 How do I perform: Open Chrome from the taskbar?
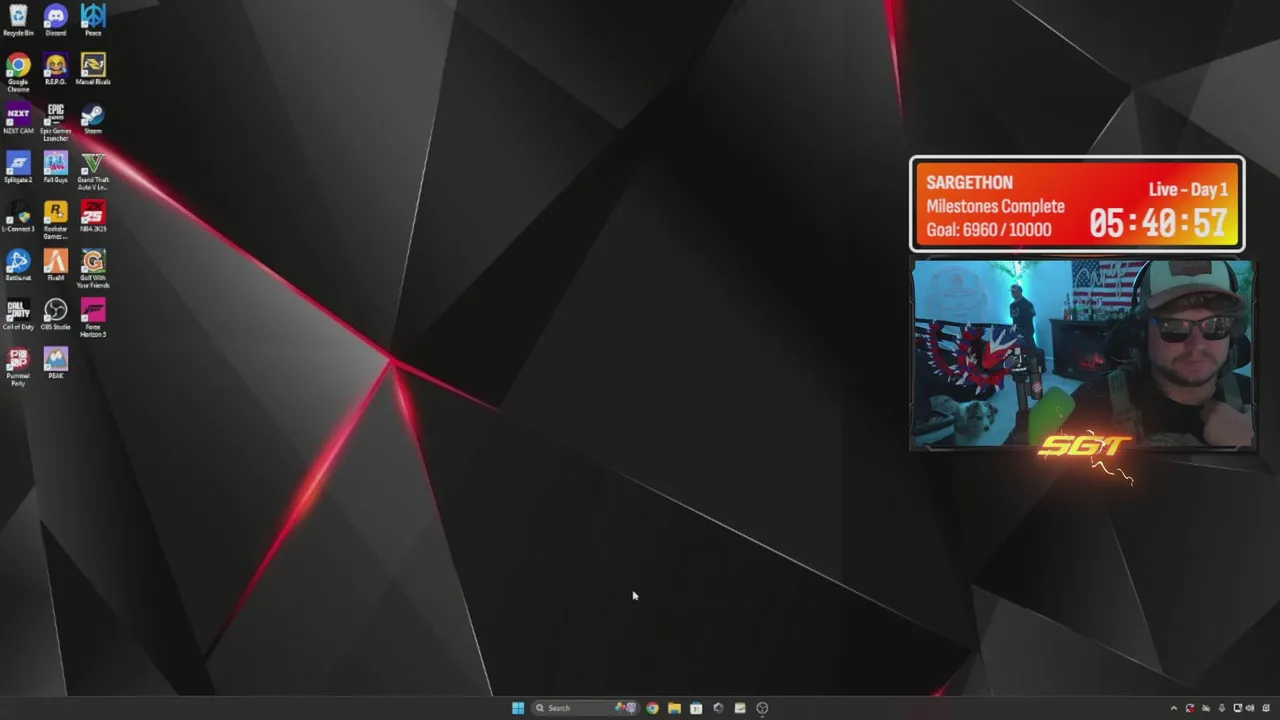pyautogui.click(x=652, y=708)
